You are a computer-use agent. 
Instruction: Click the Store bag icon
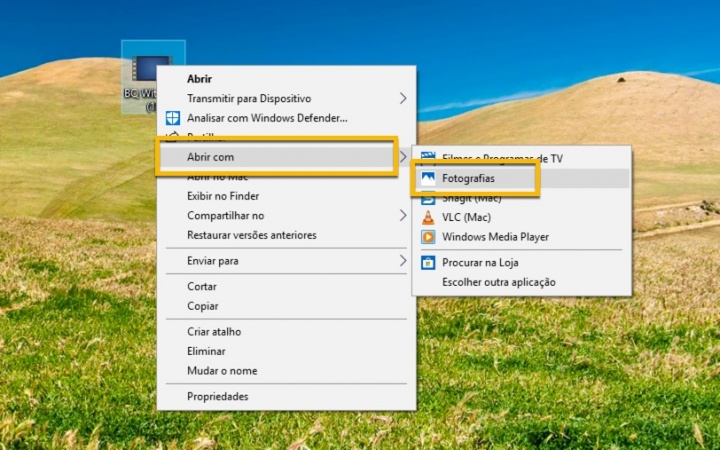pyautogui.click(x=428, y=263)
